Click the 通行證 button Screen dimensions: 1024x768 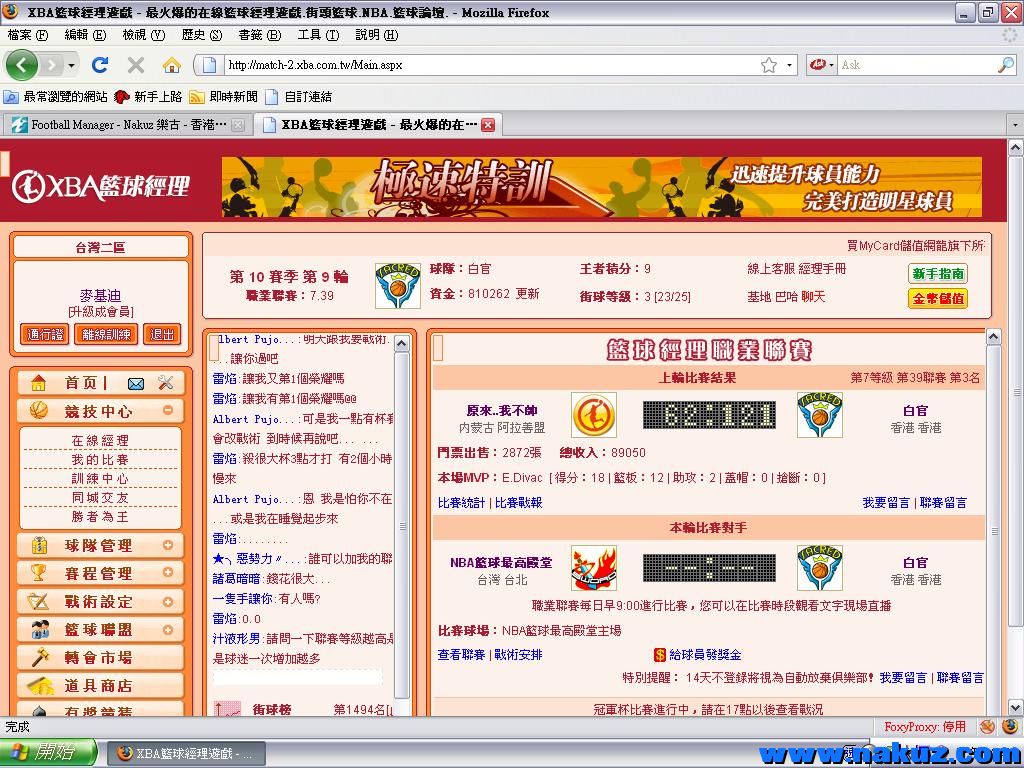click(45, 334)
